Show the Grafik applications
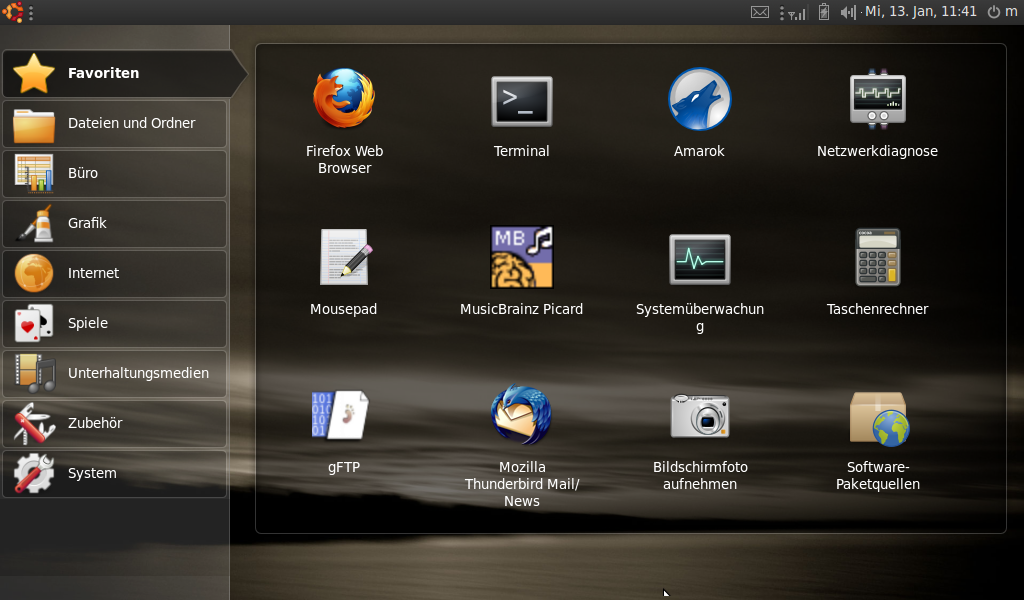 (x=115, y=223)
